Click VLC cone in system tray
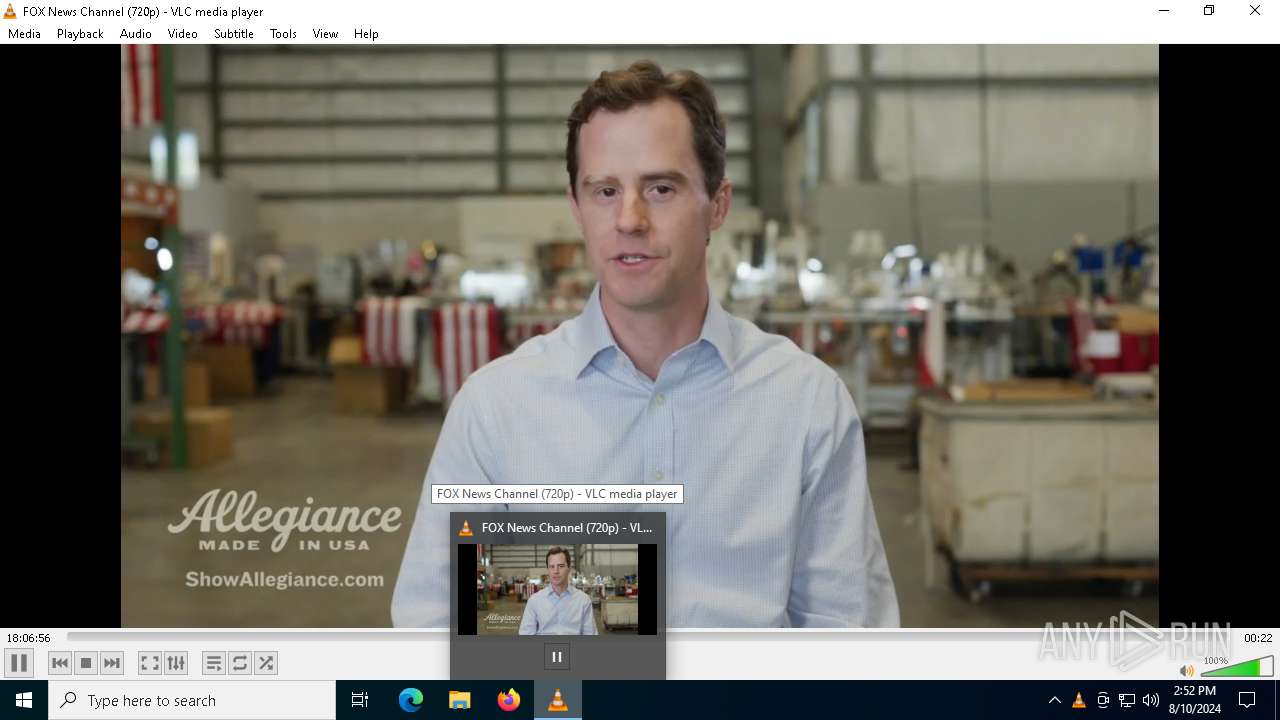The height and width of the screenshot is (720, 1280). click(x=1078, y=700)
